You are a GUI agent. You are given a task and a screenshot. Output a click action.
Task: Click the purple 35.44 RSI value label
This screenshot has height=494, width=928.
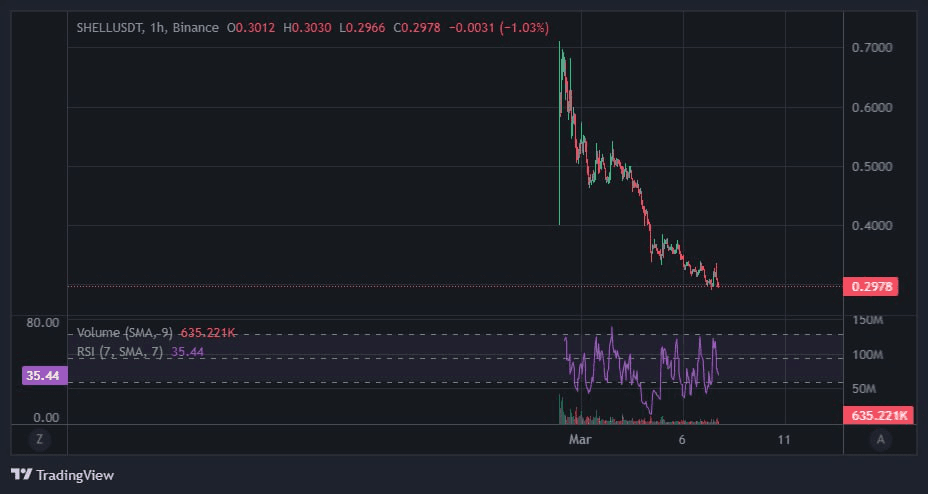[x=42, y=376]
